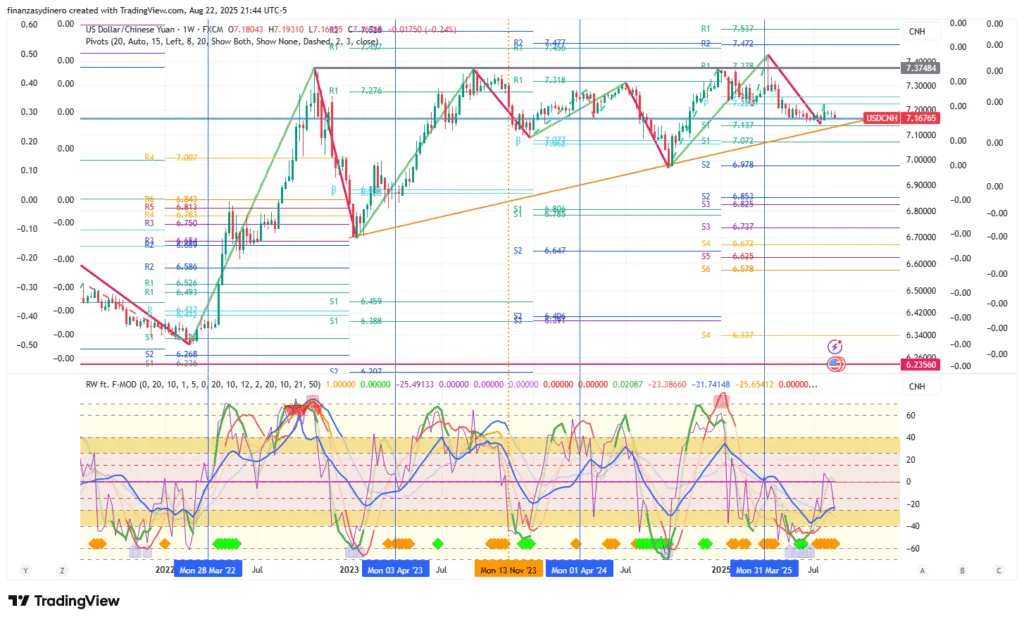
Task: Click the 2023 year label on time axis
Action: tap(349, 570)
